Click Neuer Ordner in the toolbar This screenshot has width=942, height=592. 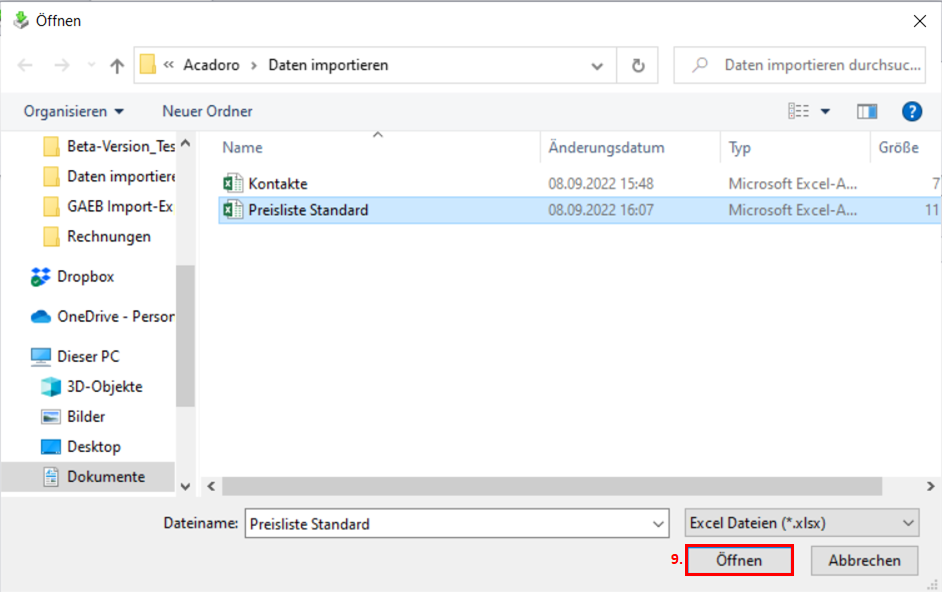207,111
